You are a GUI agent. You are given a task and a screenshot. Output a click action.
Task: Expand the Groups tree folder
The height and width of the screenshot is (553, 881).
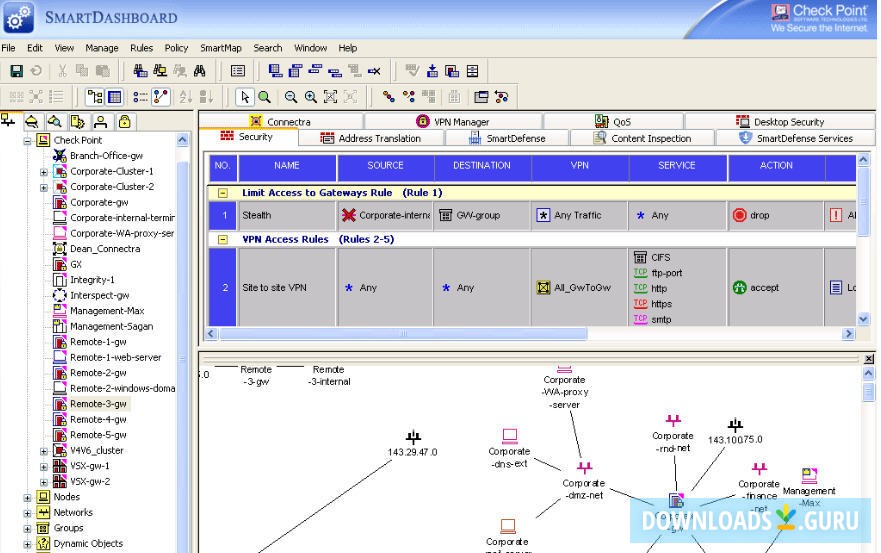(27, 528)
